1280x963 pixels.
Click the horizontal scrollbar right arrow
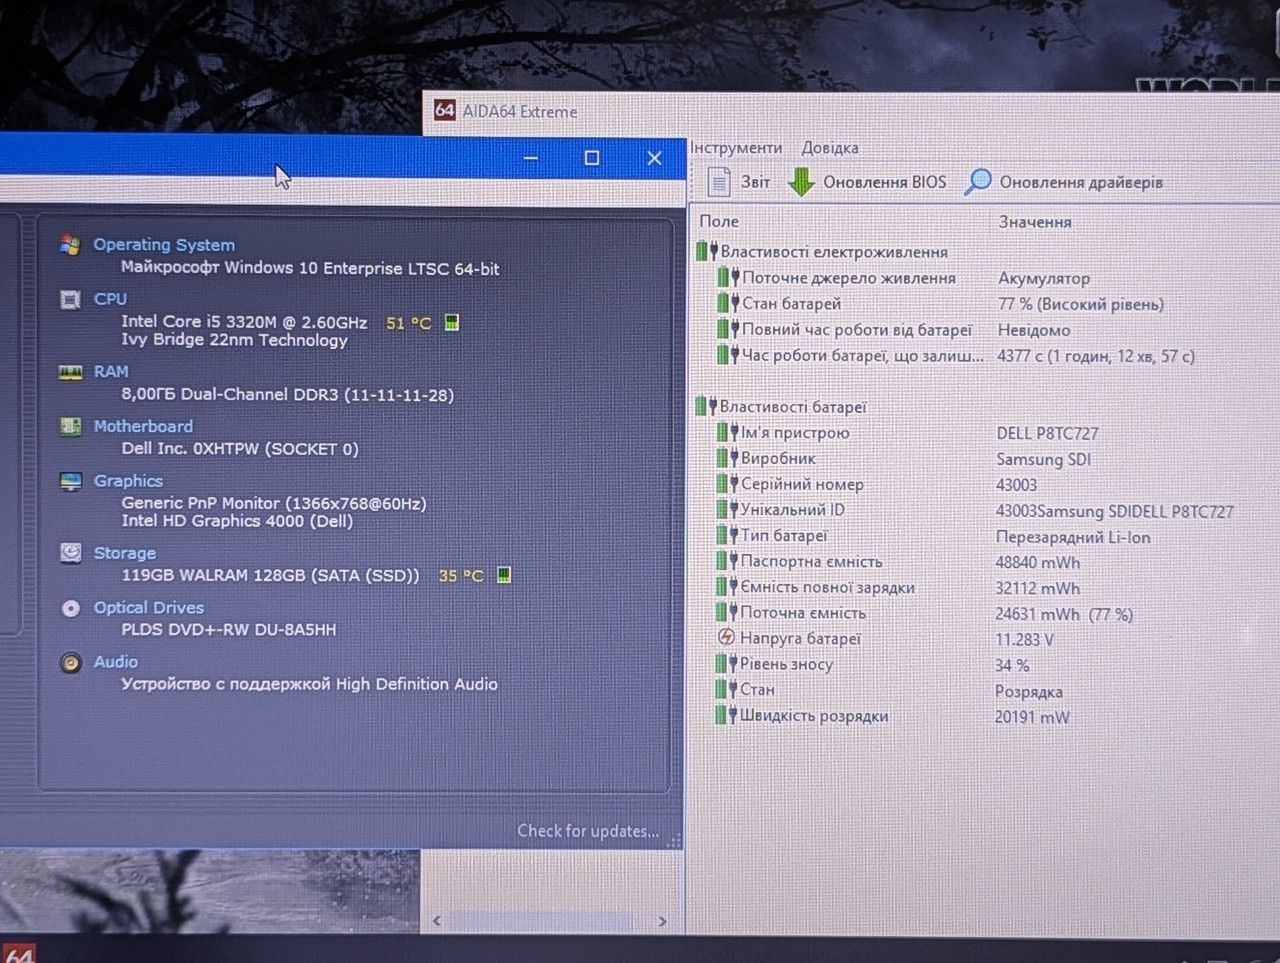tap(662, 921)
